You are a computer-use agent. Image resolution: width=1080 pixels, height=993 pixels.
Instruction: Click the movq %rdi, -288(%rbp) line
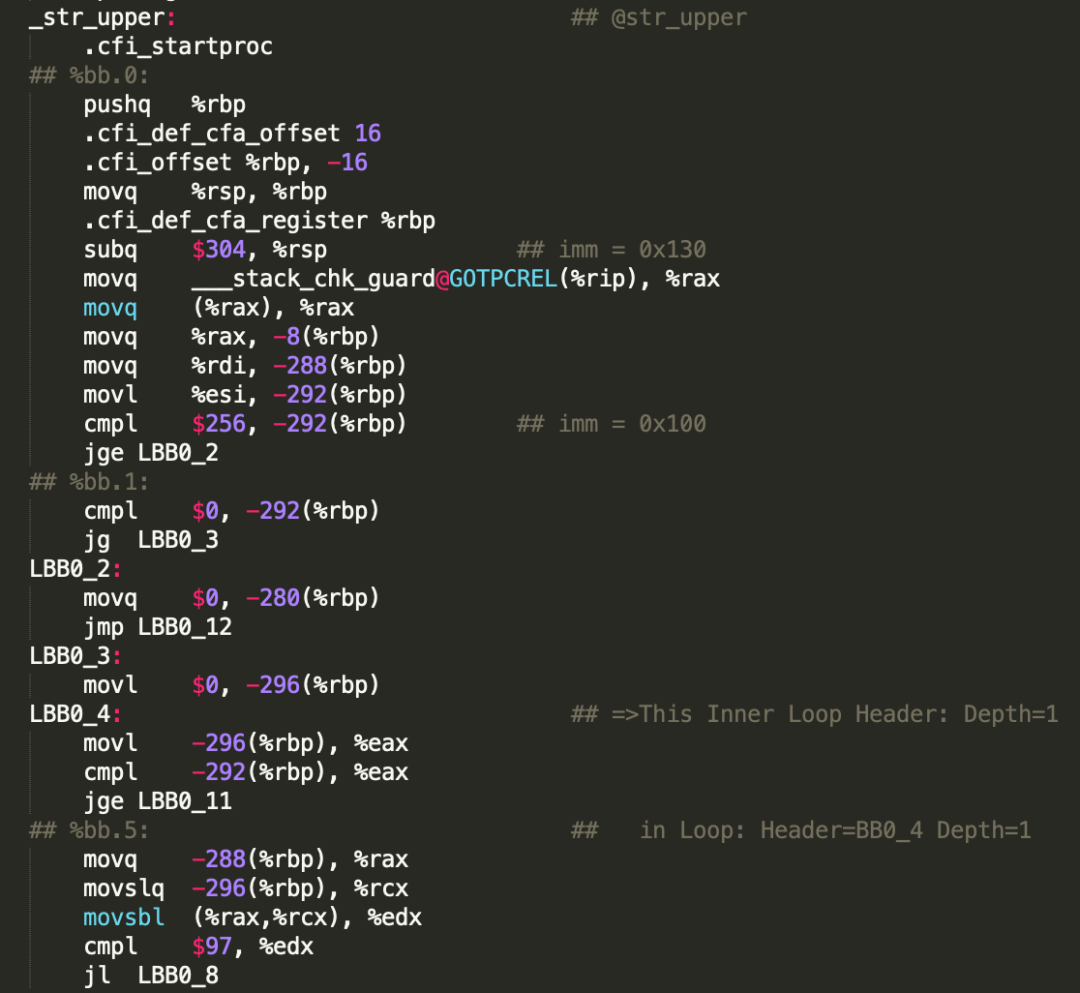click(245, 366)
